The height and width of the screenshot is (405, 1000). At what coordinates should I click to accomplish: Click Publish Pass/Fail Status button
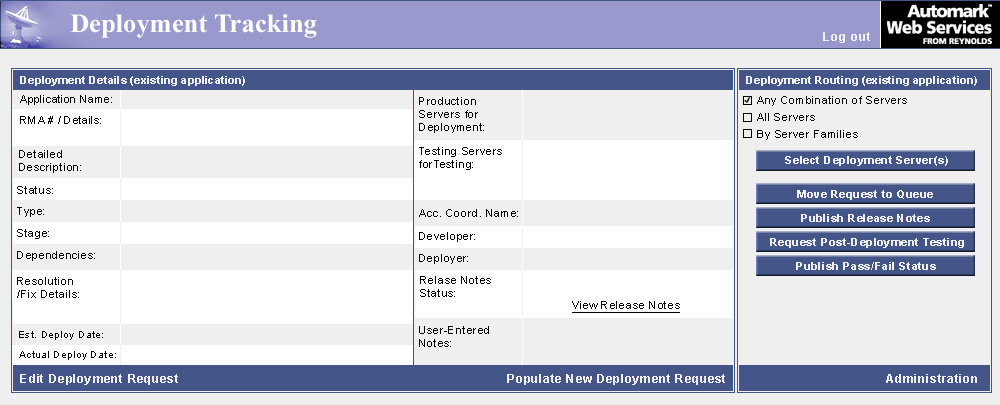[x=865, y=266]
